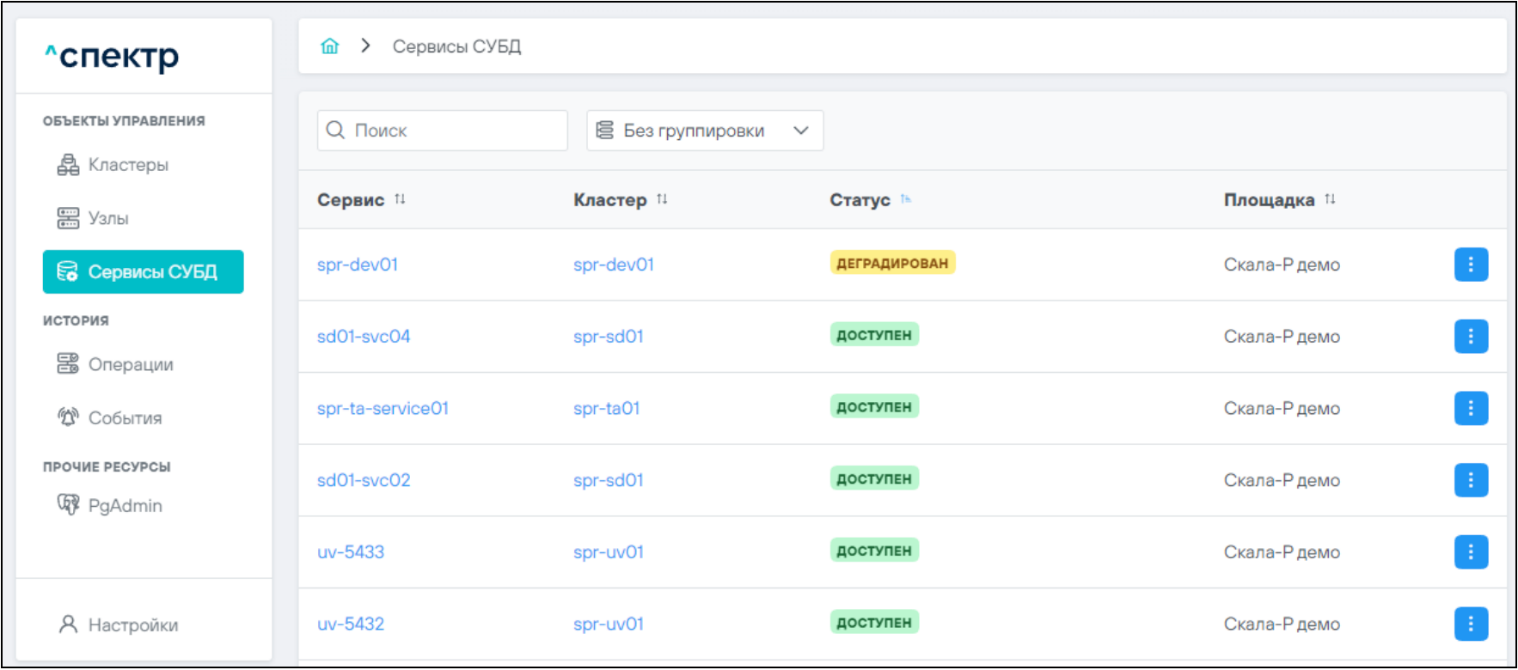Go to Операции history page
The width and height of the screenshot is (1518, 670).
130,365
